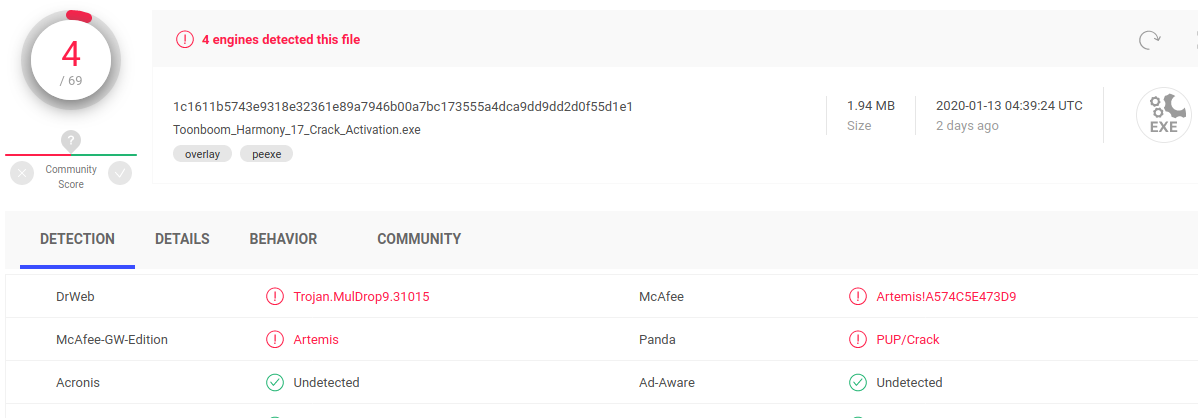This screenshot has width=1198, height=418.
Task: Click the reanalyze refresh icon
Action: click(1150, 40)
